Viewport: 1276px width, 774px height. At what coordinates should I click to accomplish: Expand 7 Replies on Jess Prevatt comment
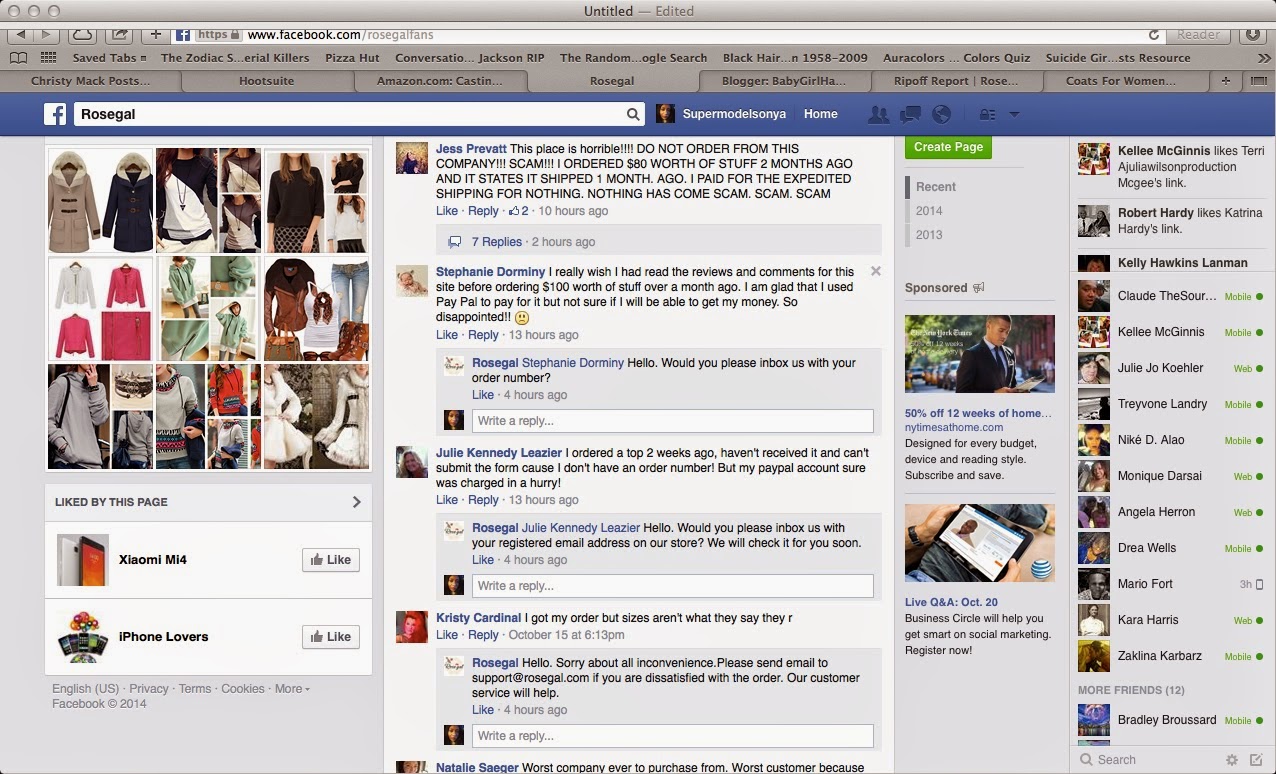coord(496,242)
